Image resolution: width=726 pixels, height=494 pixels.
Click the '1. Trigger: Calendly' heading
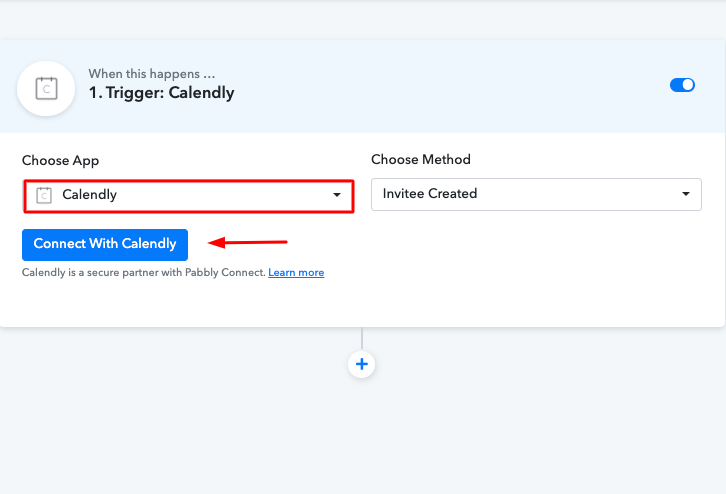click(162, 93)
